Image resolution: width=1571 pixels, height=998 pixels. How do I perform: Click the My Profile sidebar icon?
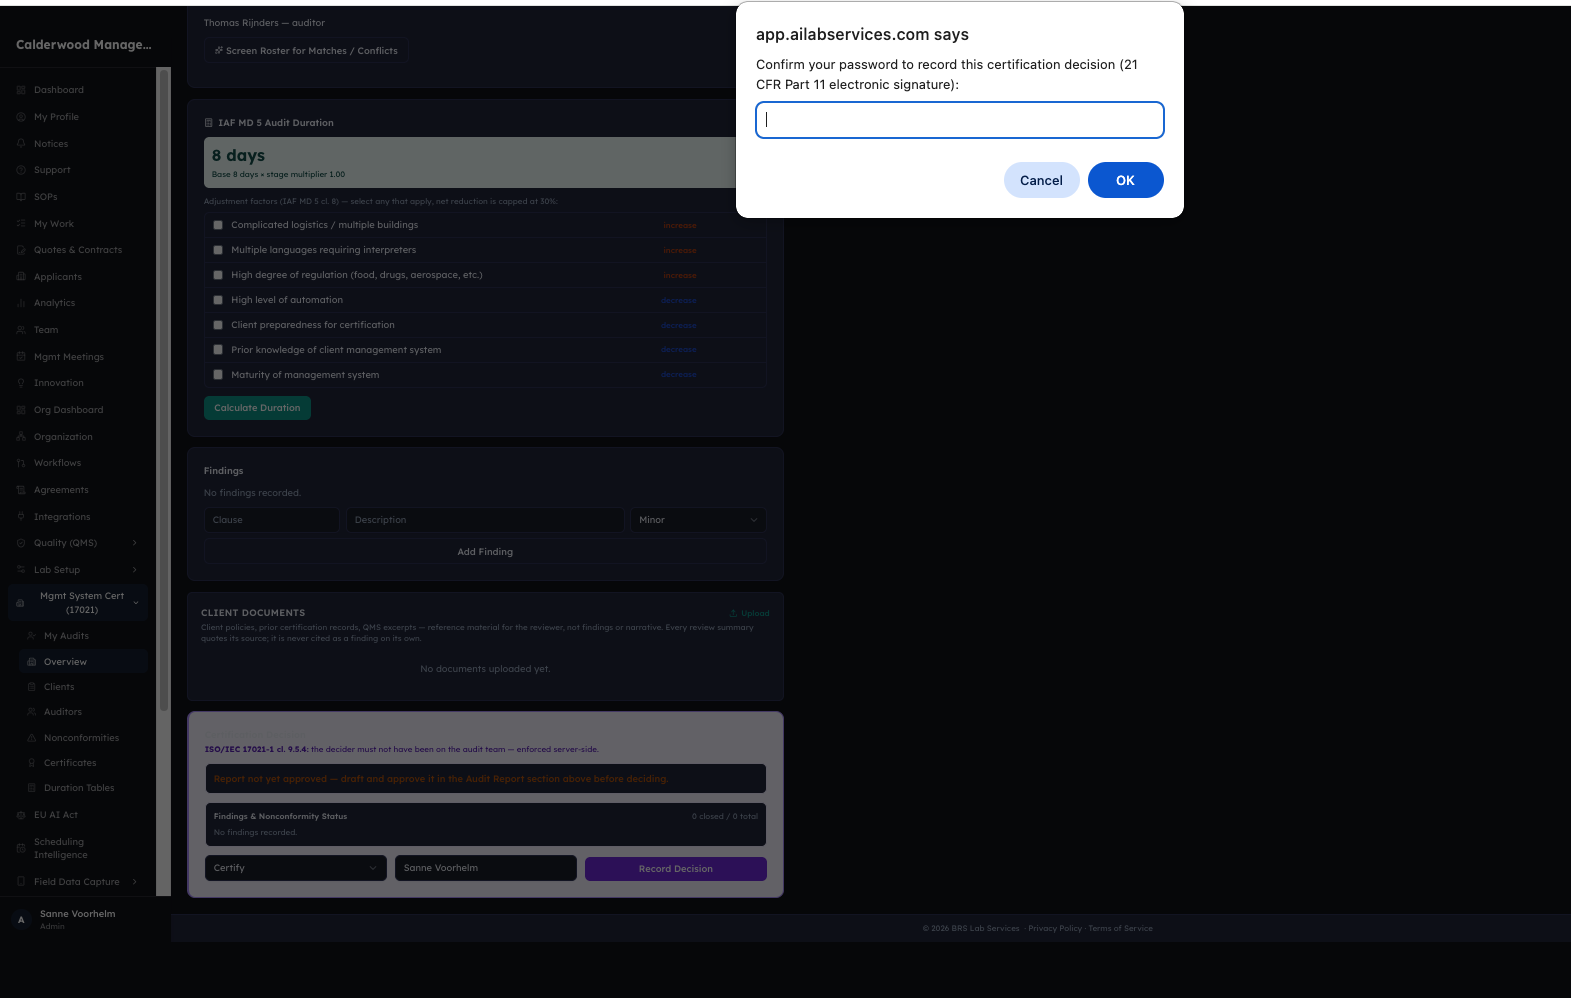click(21, 117)
